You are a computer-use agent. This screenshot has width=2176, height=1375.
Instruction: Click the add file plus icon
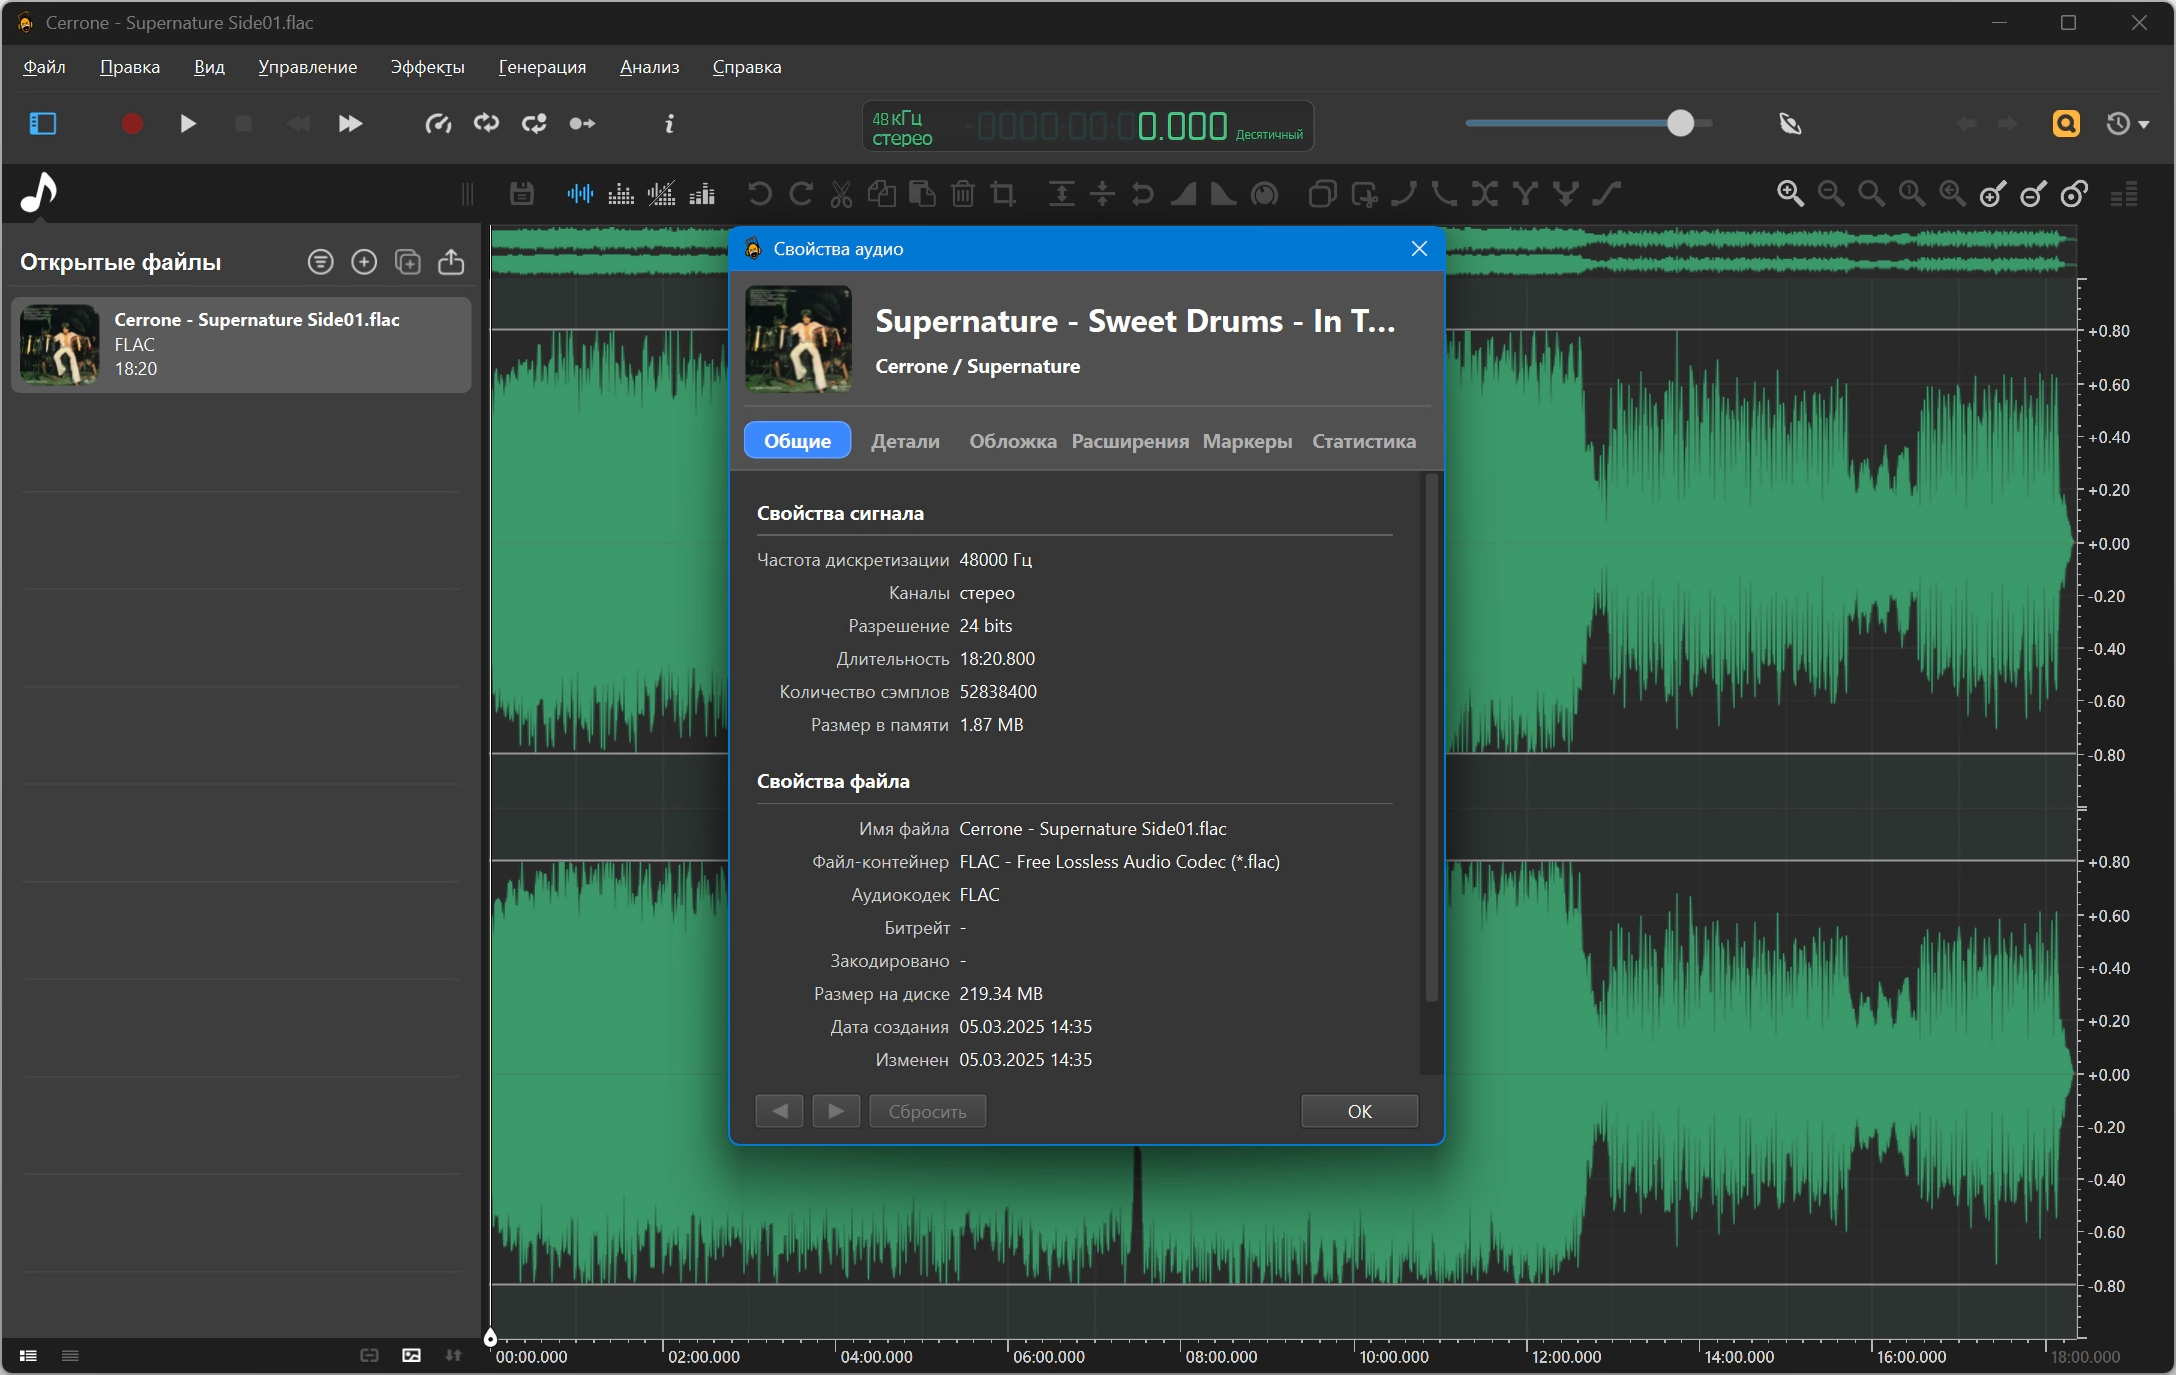[x=364, y=262]
